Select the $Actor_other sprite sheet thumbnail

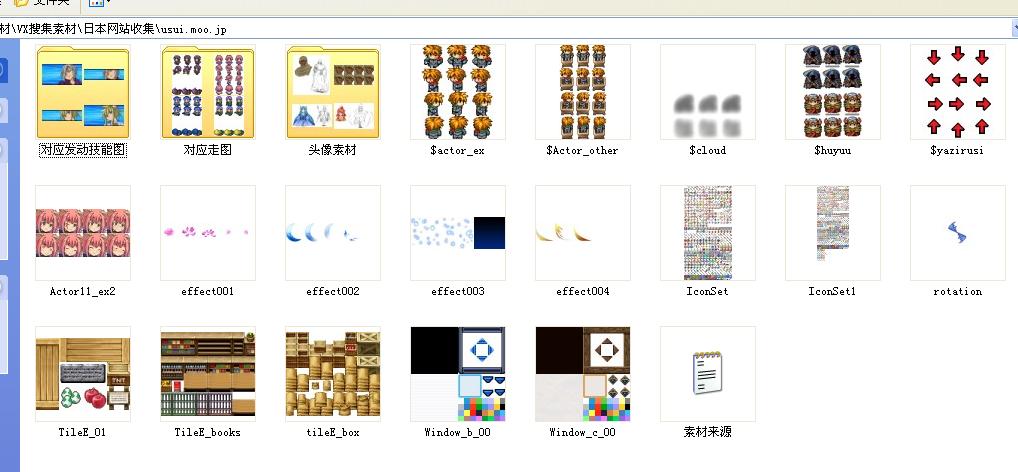click(582, 92)
